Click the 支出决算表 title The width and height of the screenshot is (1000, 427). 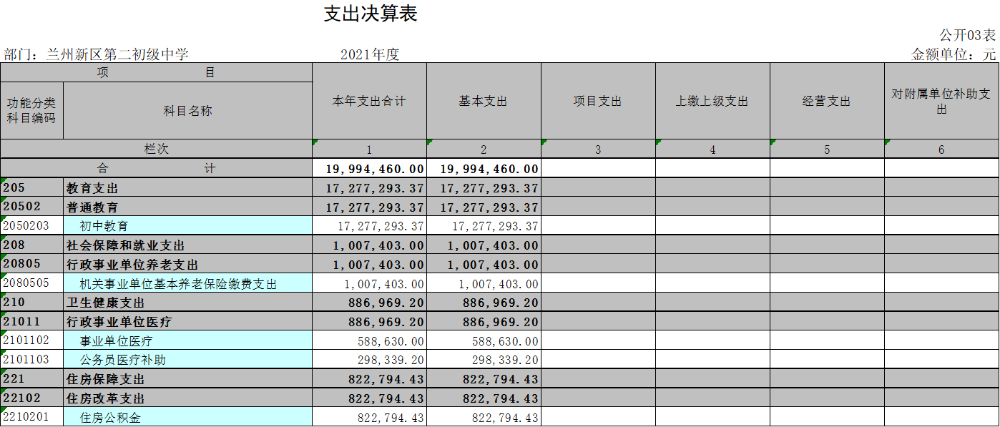[370, 14]
